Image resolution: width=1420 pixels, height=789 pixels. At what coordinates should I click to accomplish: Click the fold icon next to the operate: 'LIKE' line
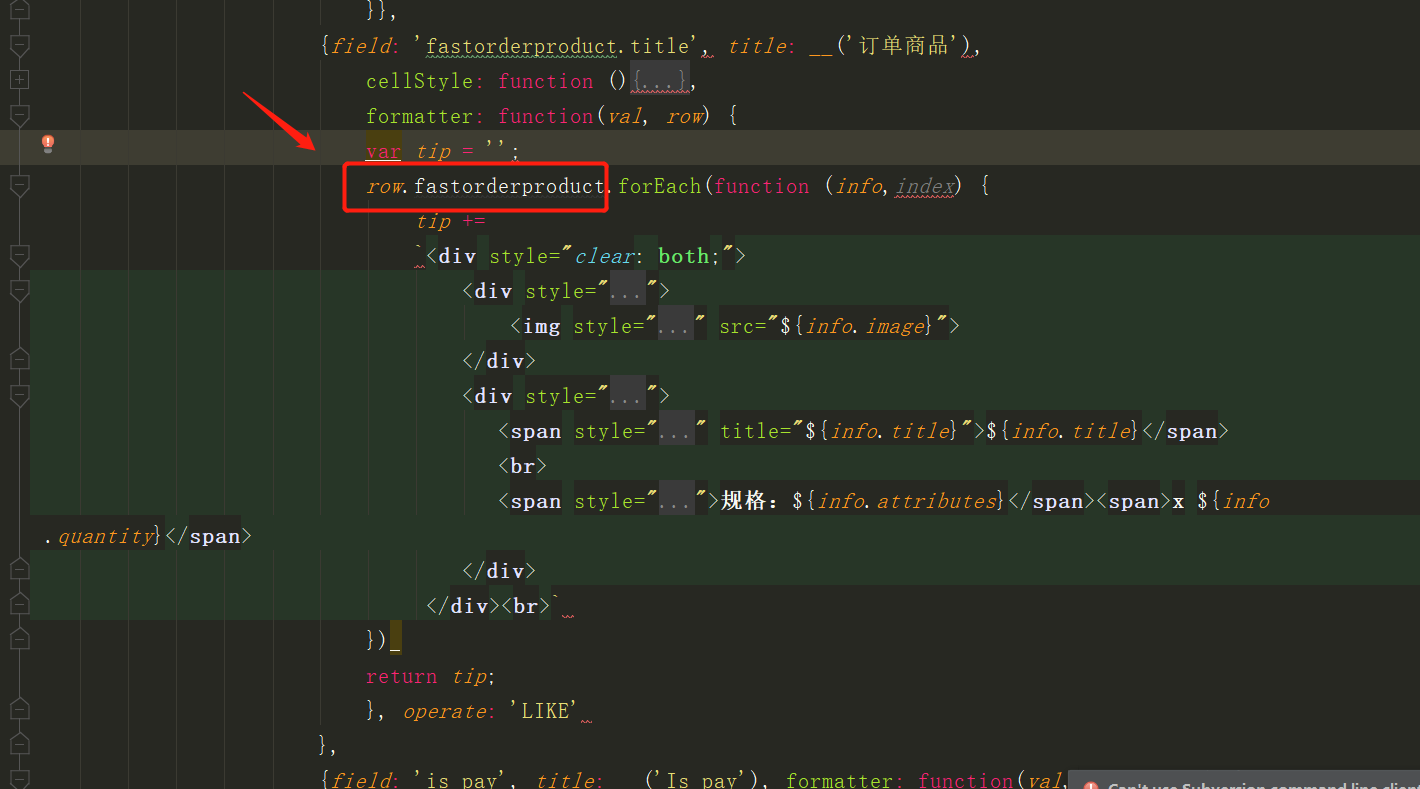(19, 710)
